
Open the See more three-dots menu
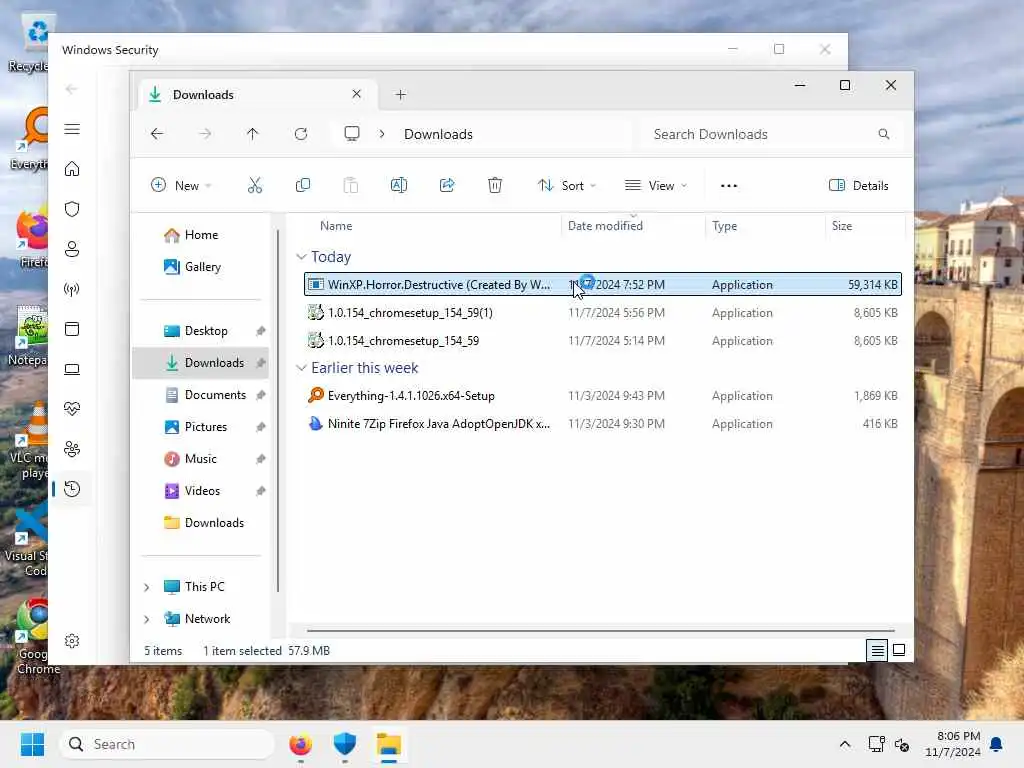(x=729, y=185)
